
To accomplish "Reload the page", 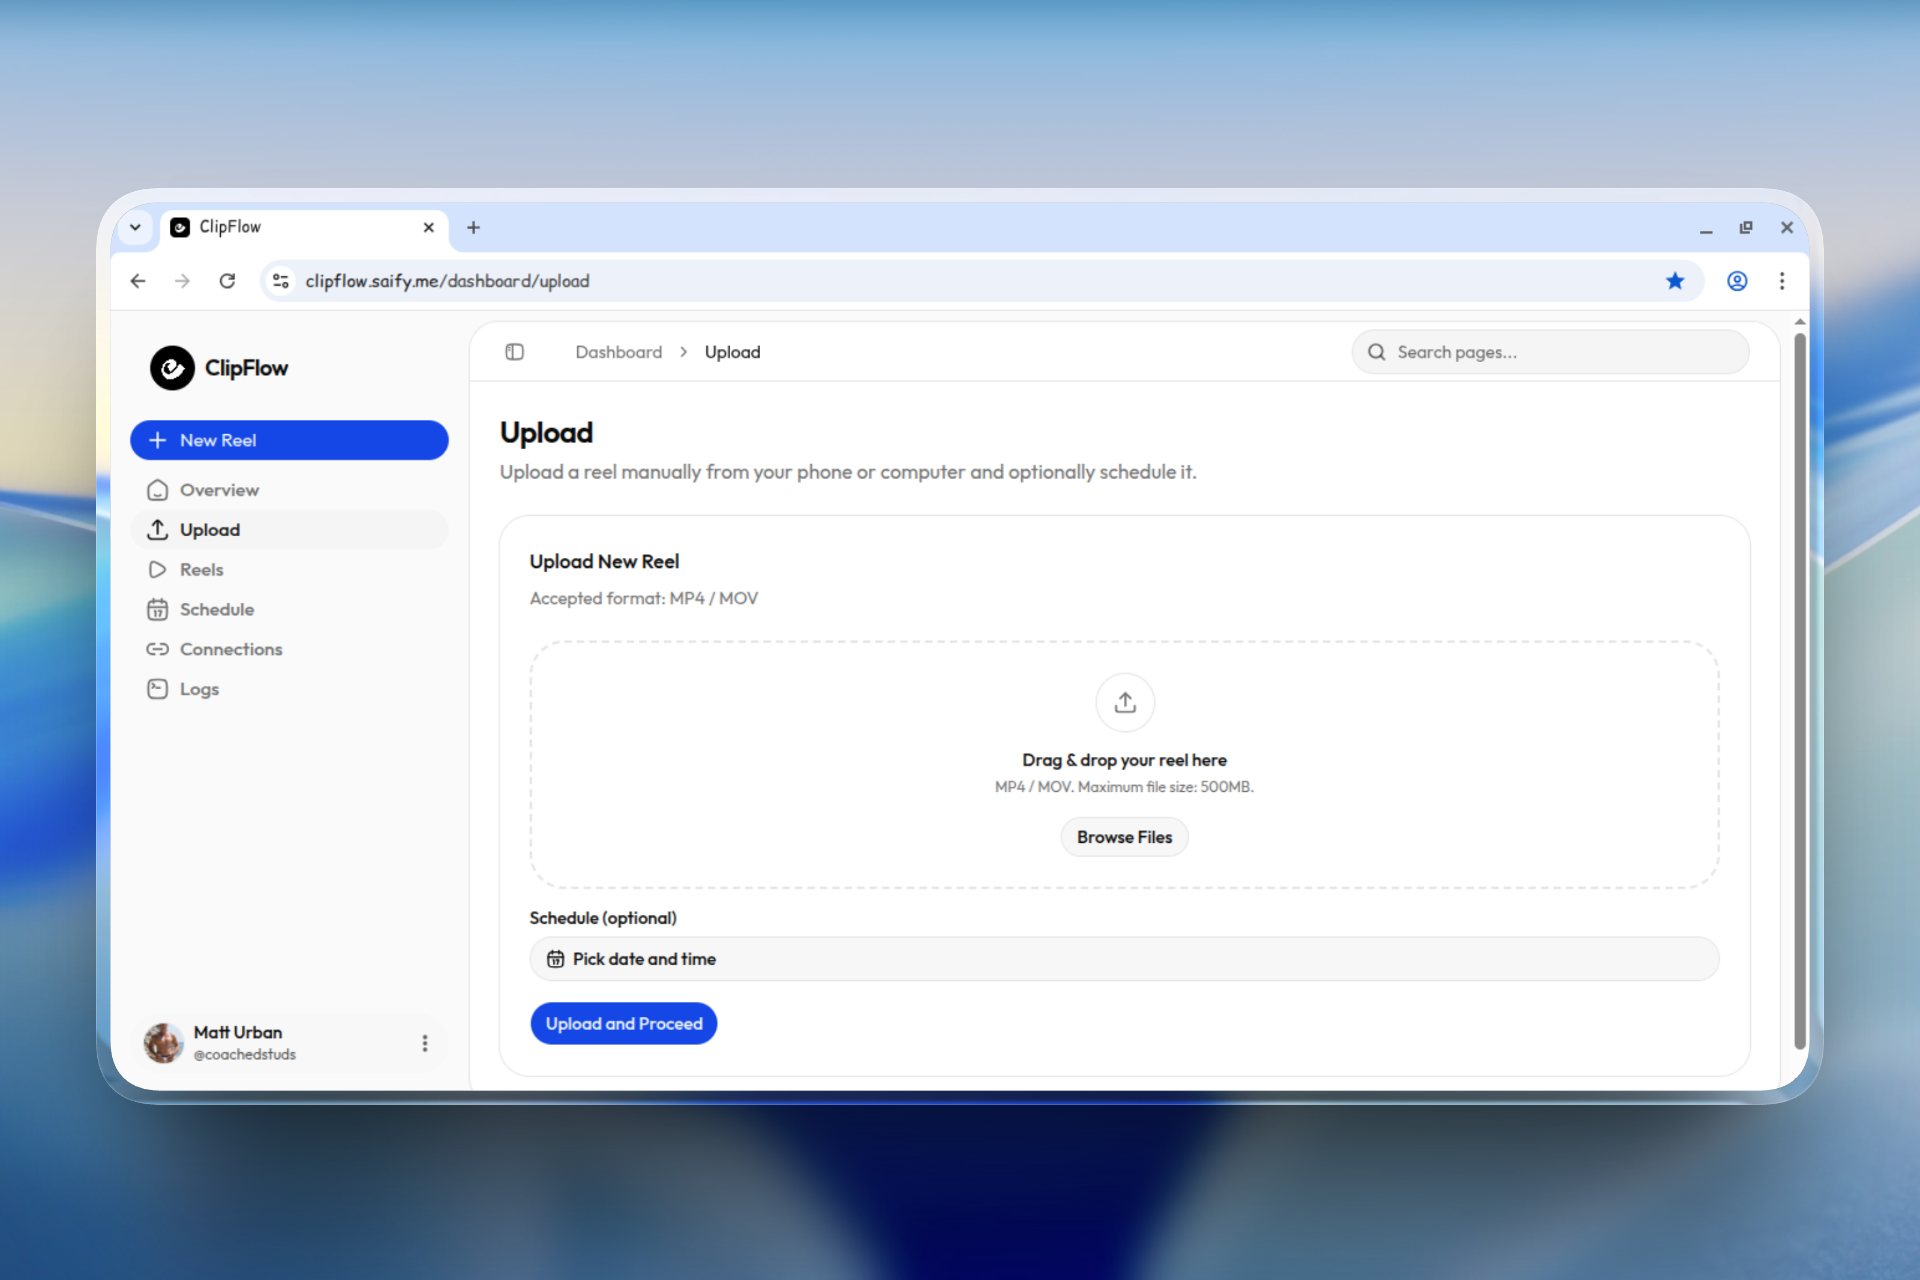I will pyautogui.click(x=227, y=281).
